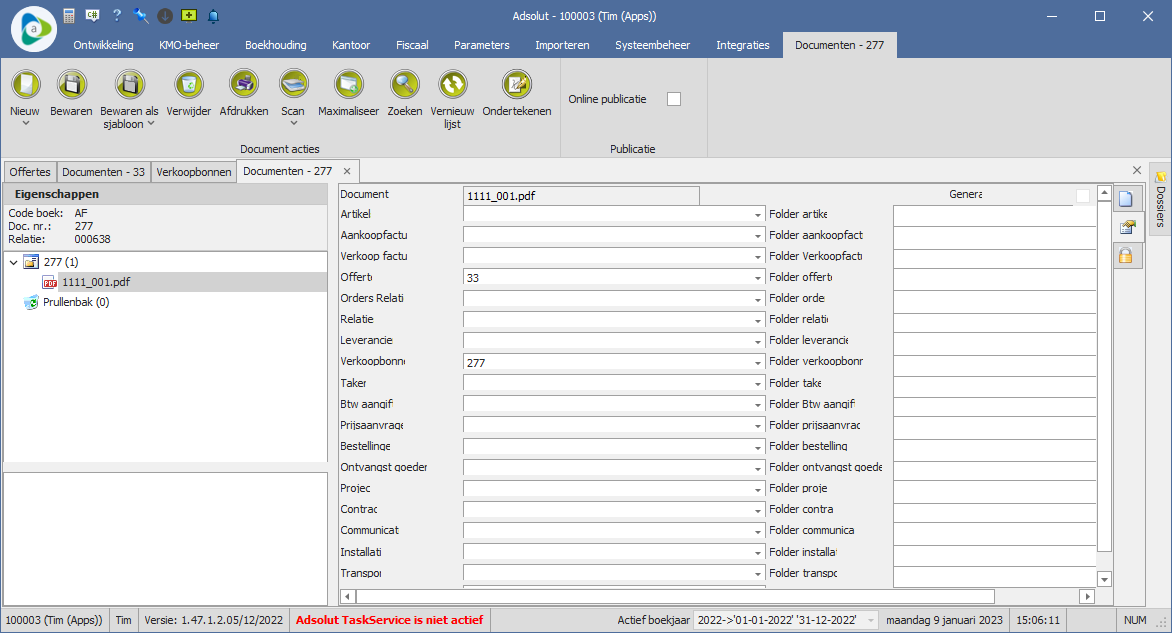Click the Maximaliseer icon in ribbon
The width and height of the screenshot is (1172, 633).
pyautogui.click(x=348, y=84)
